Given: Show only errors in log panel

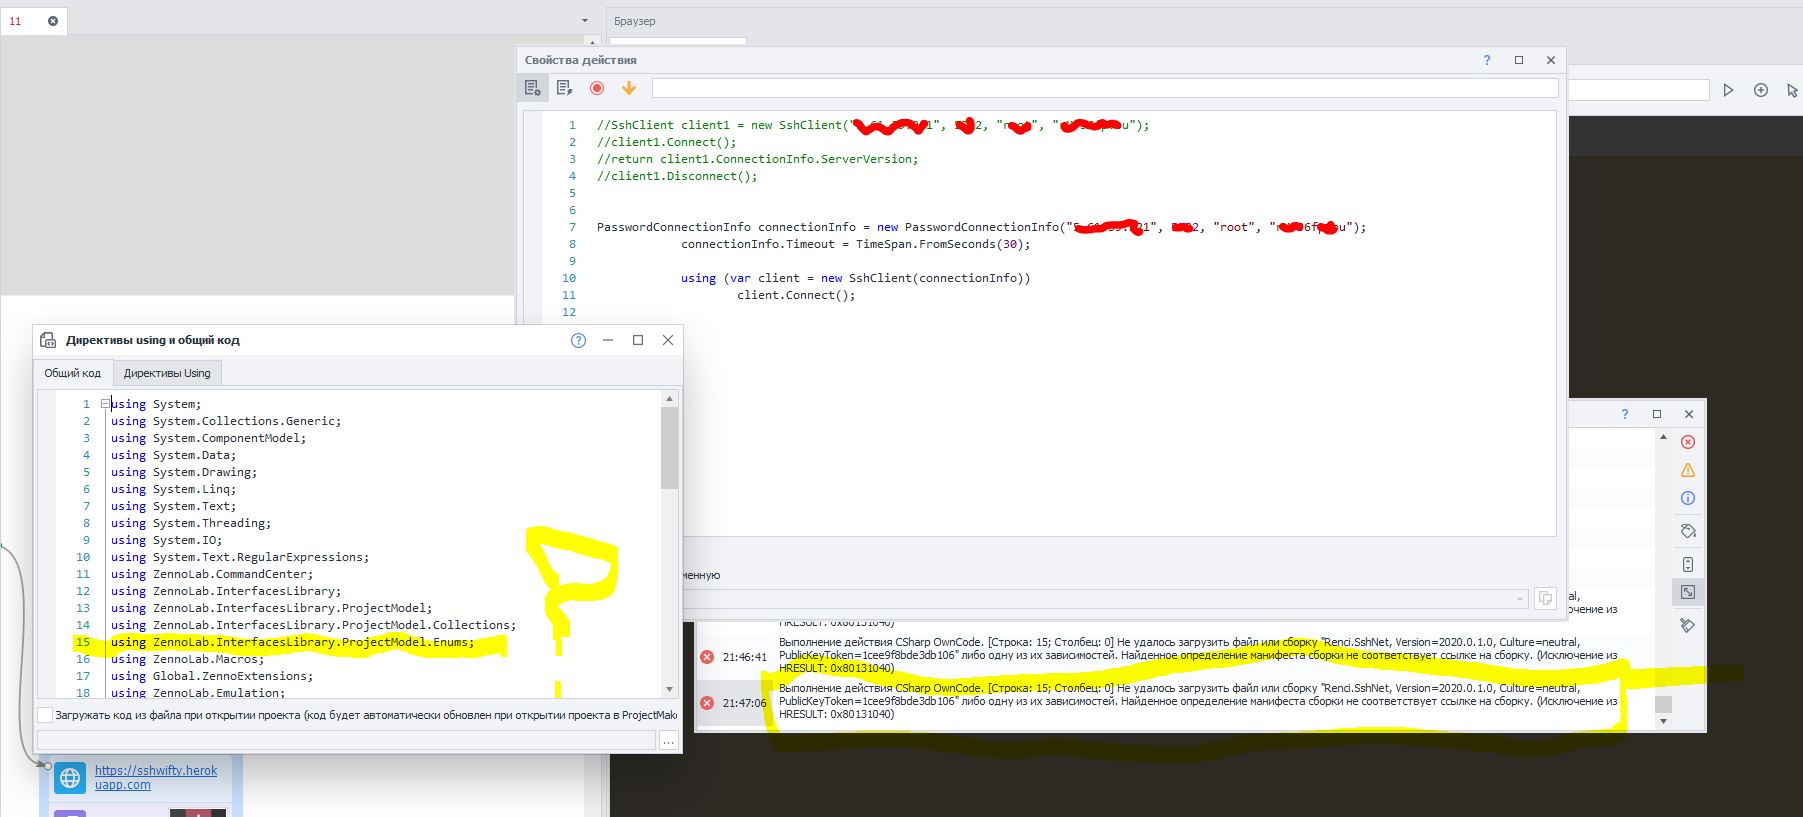Looking at the screenshot, I should click(x=1688, y=442).
